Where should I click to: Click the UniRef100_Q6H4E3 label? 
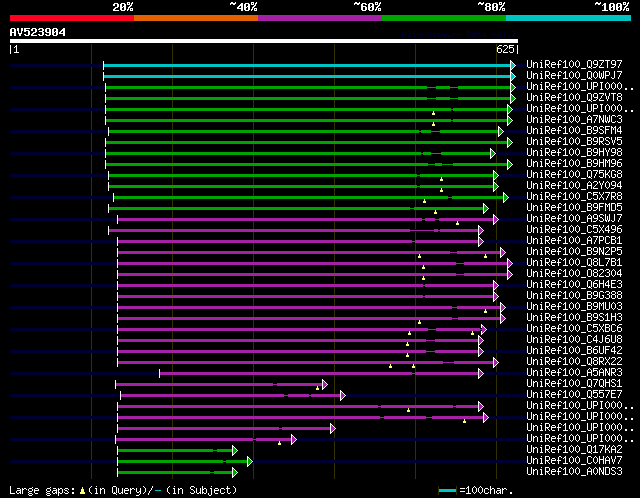[x=574, y=285]
